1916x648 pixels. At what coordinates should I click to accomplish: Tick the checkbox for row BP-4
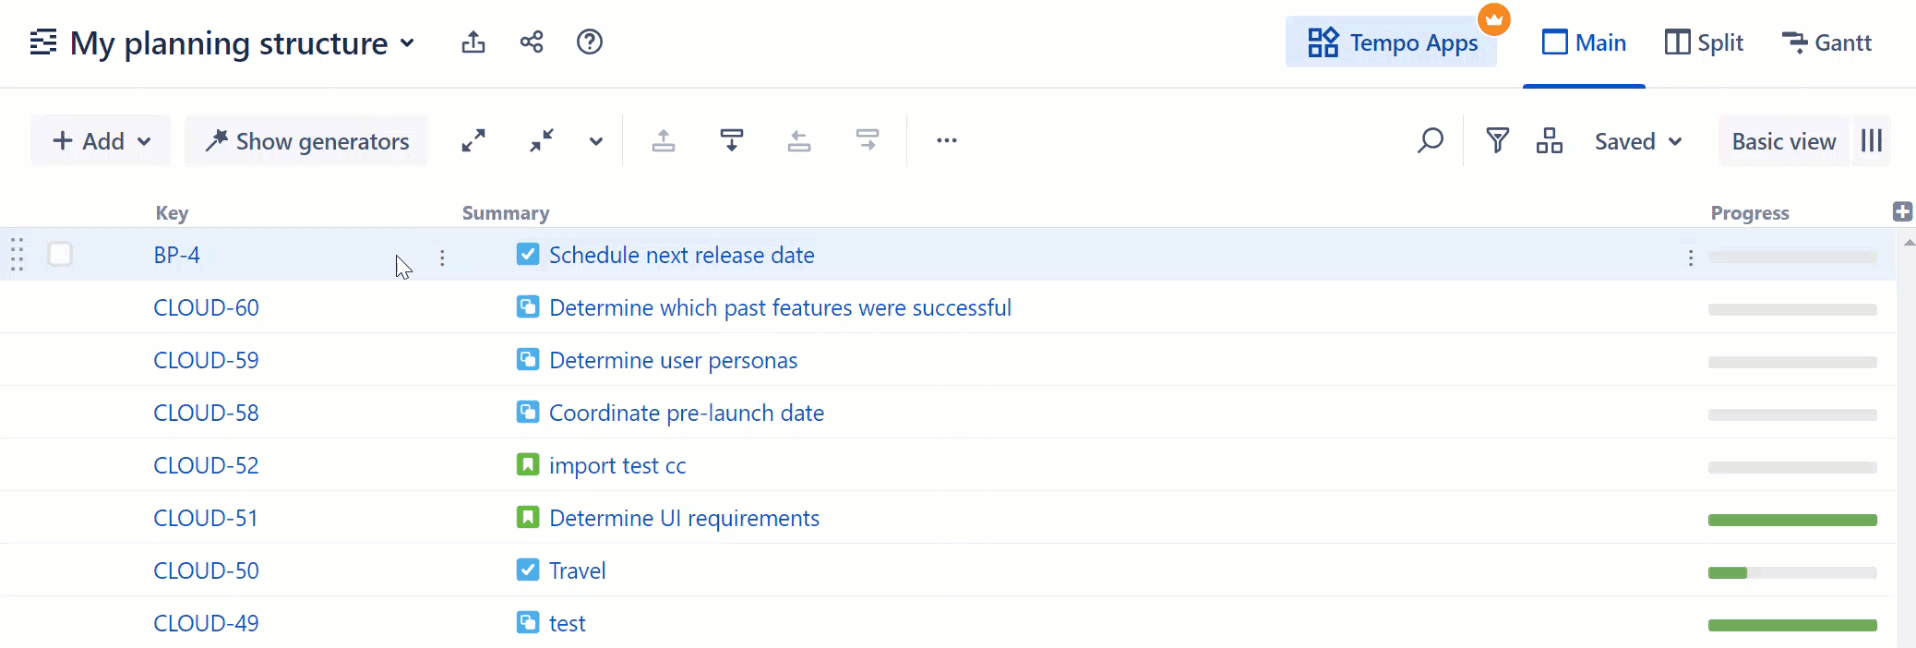[x=60, y=255]
